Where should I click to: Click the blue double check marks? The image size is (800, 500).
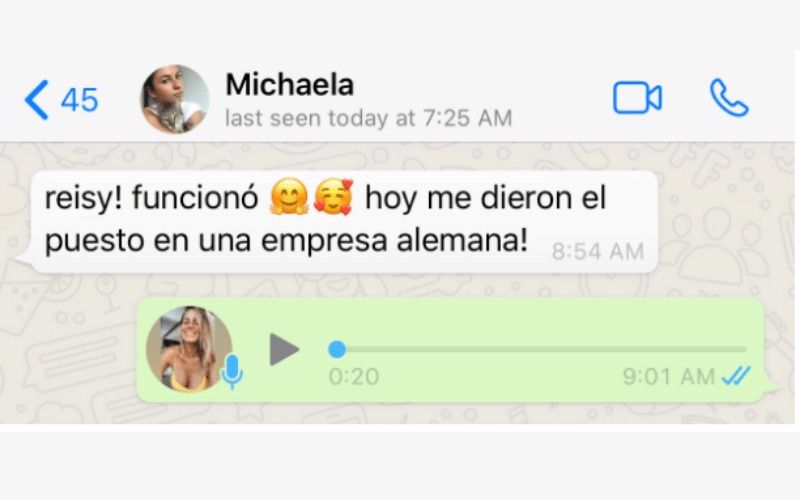tap(736, 377)
